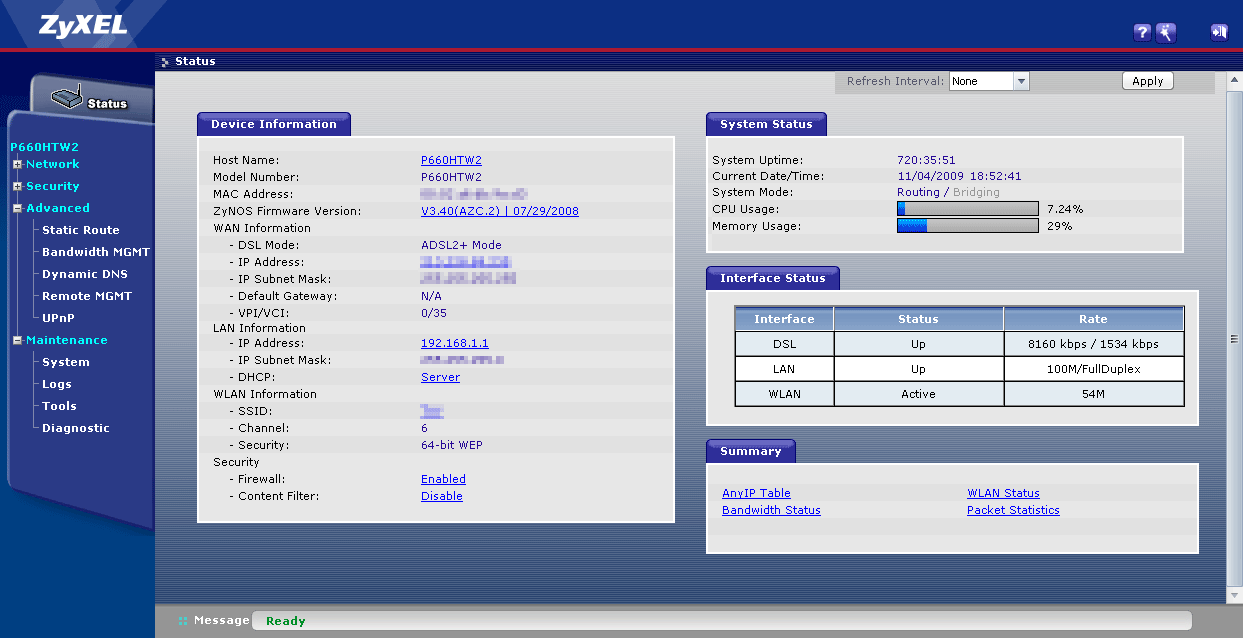Collapse the Maintenance menu minus icon
The image size is (1243, 638).
17,340
